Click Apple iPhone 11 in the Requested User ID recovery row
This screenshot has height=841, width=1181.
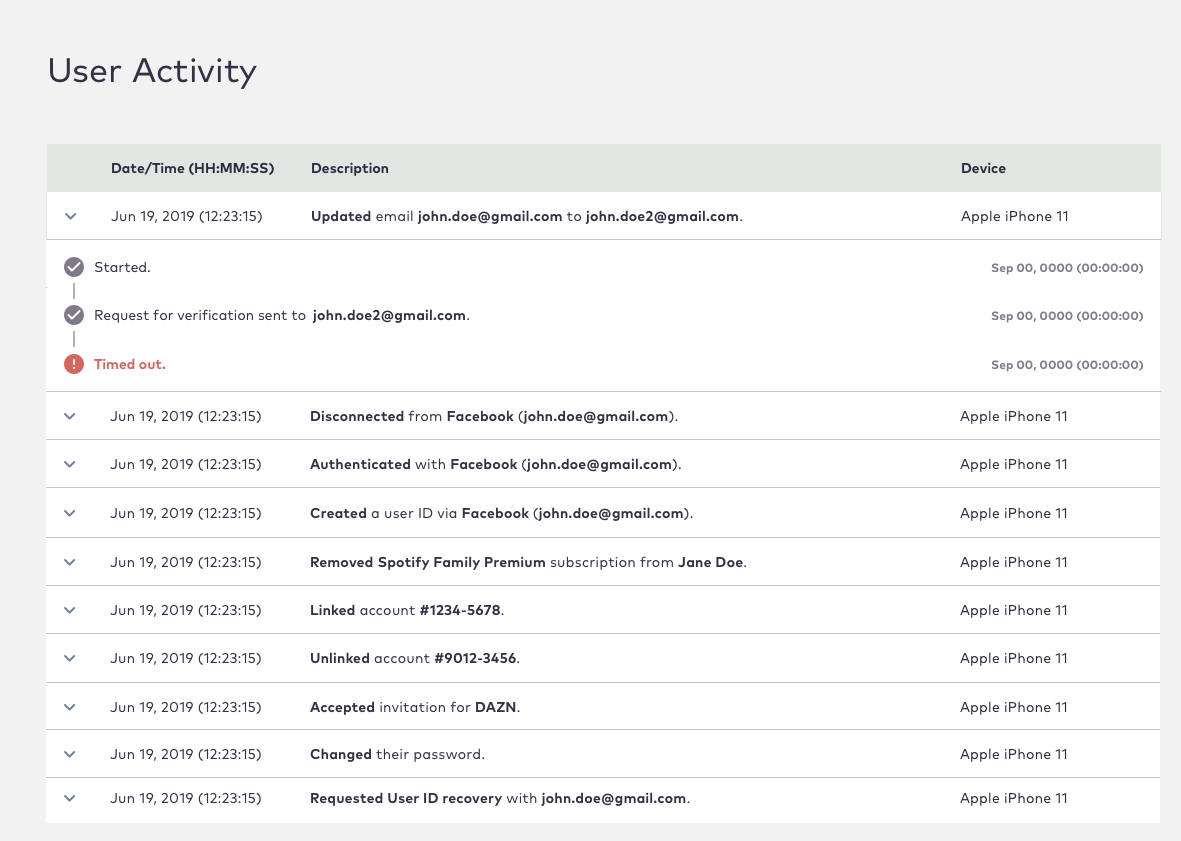[x=1014, y=799]
